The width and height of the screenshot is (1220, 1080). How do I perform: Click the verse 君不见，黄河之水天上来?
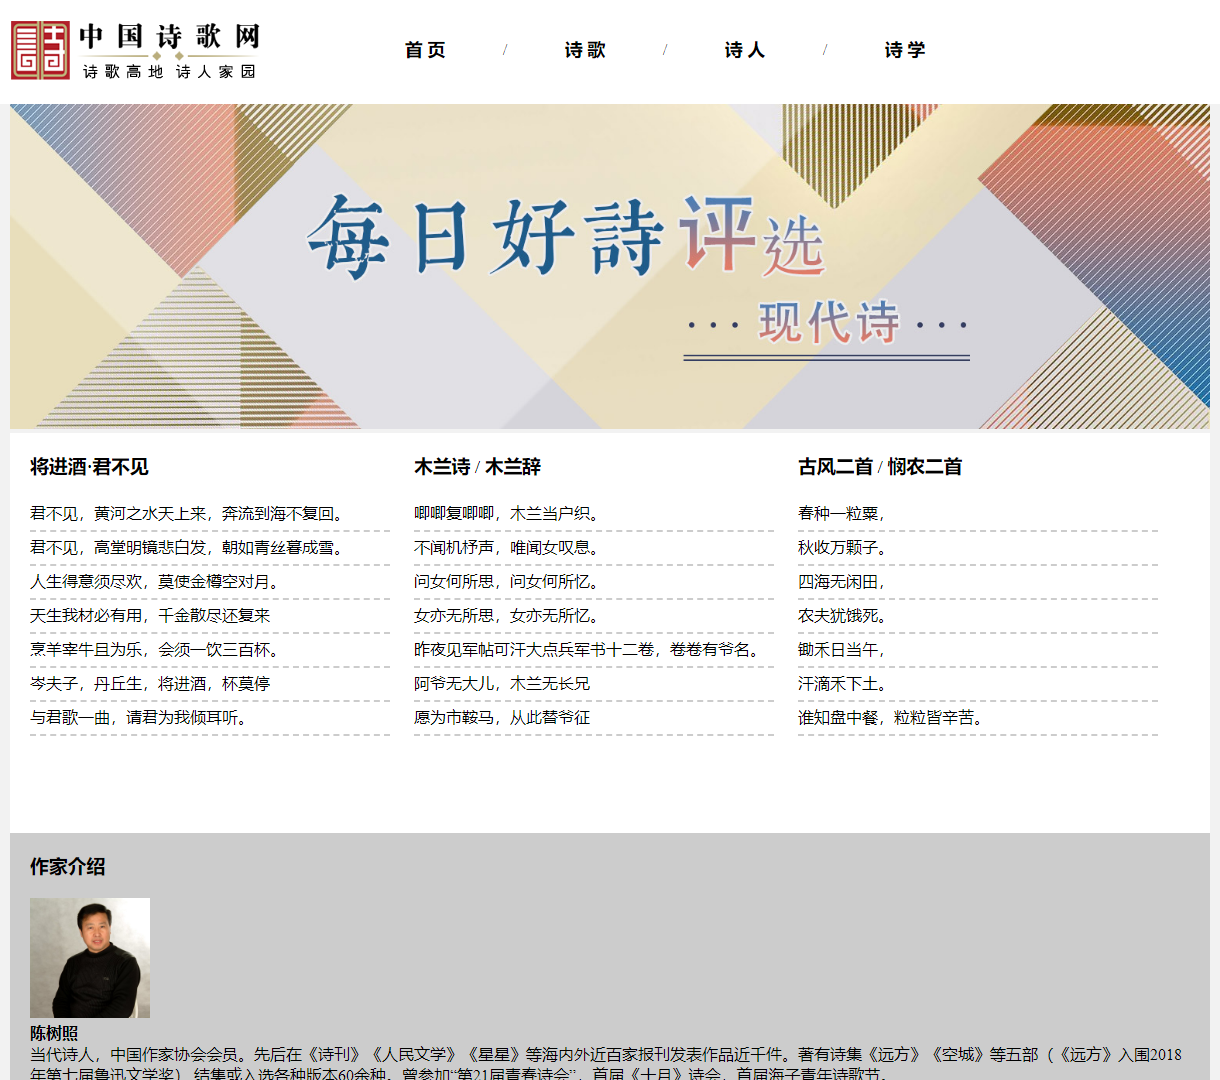coord(186,511)
